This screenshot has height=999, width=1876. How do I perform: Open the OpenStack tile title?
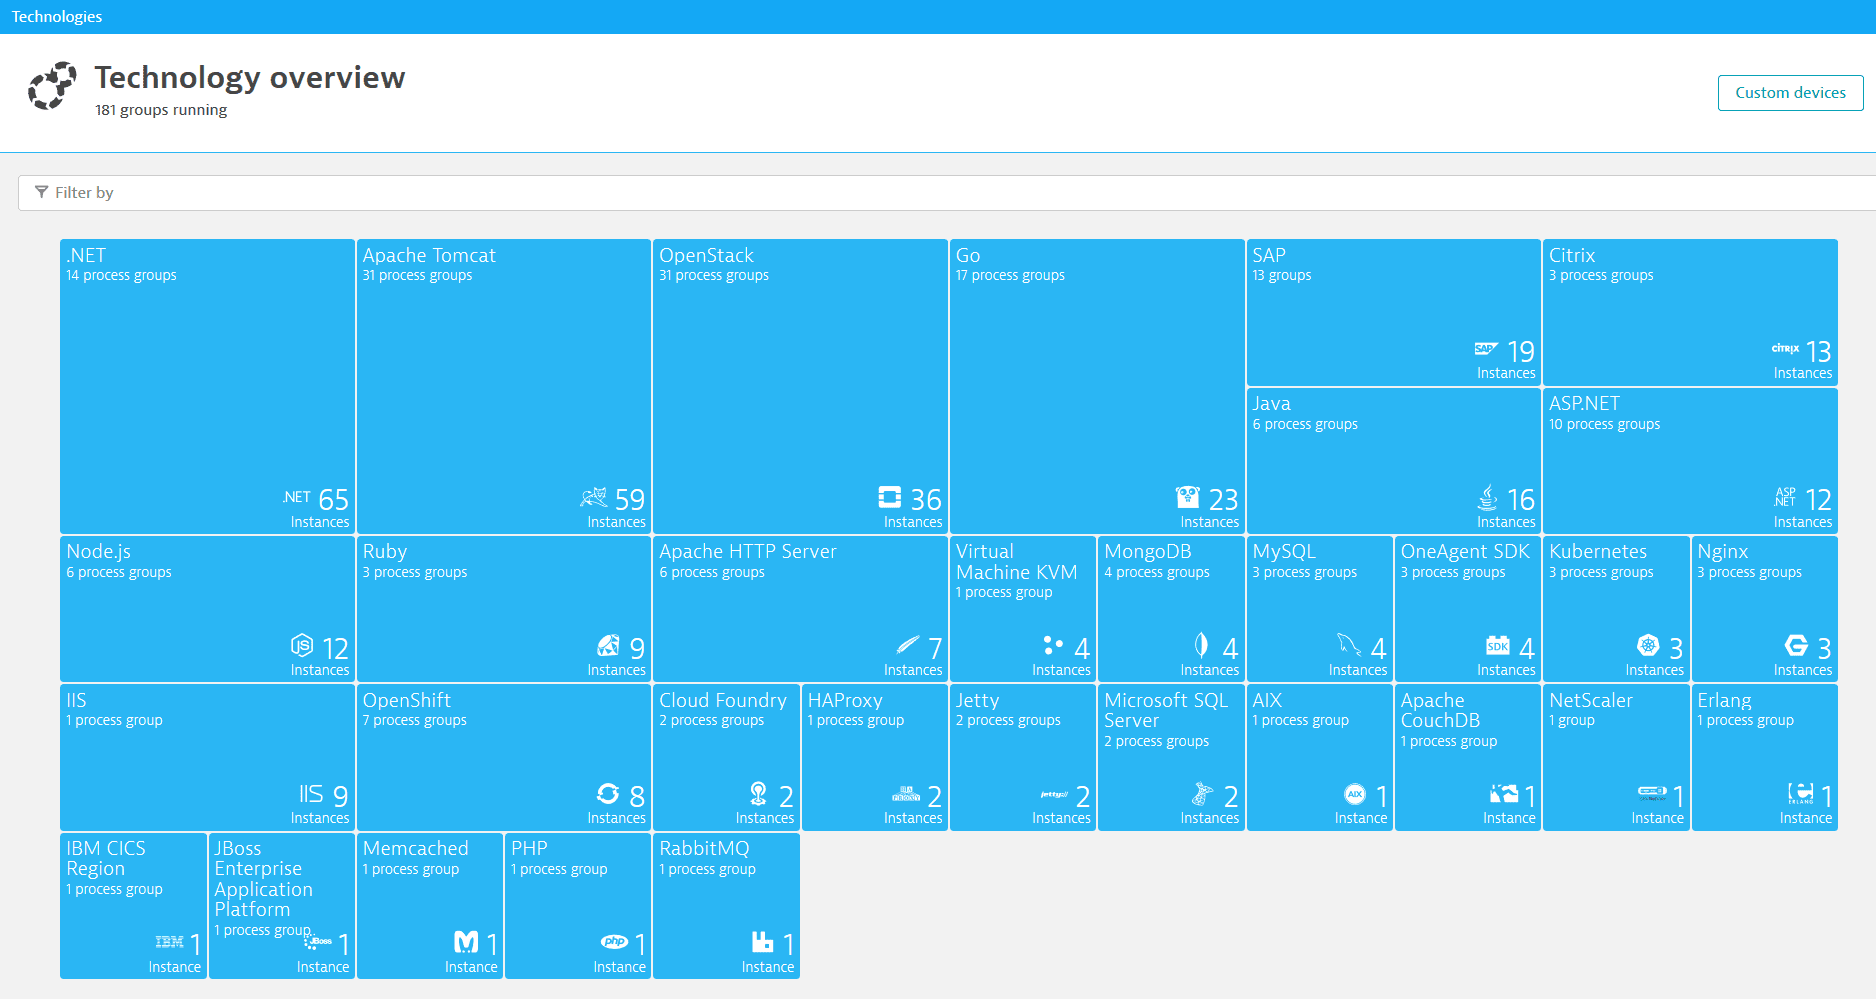(x=706, y=255)
